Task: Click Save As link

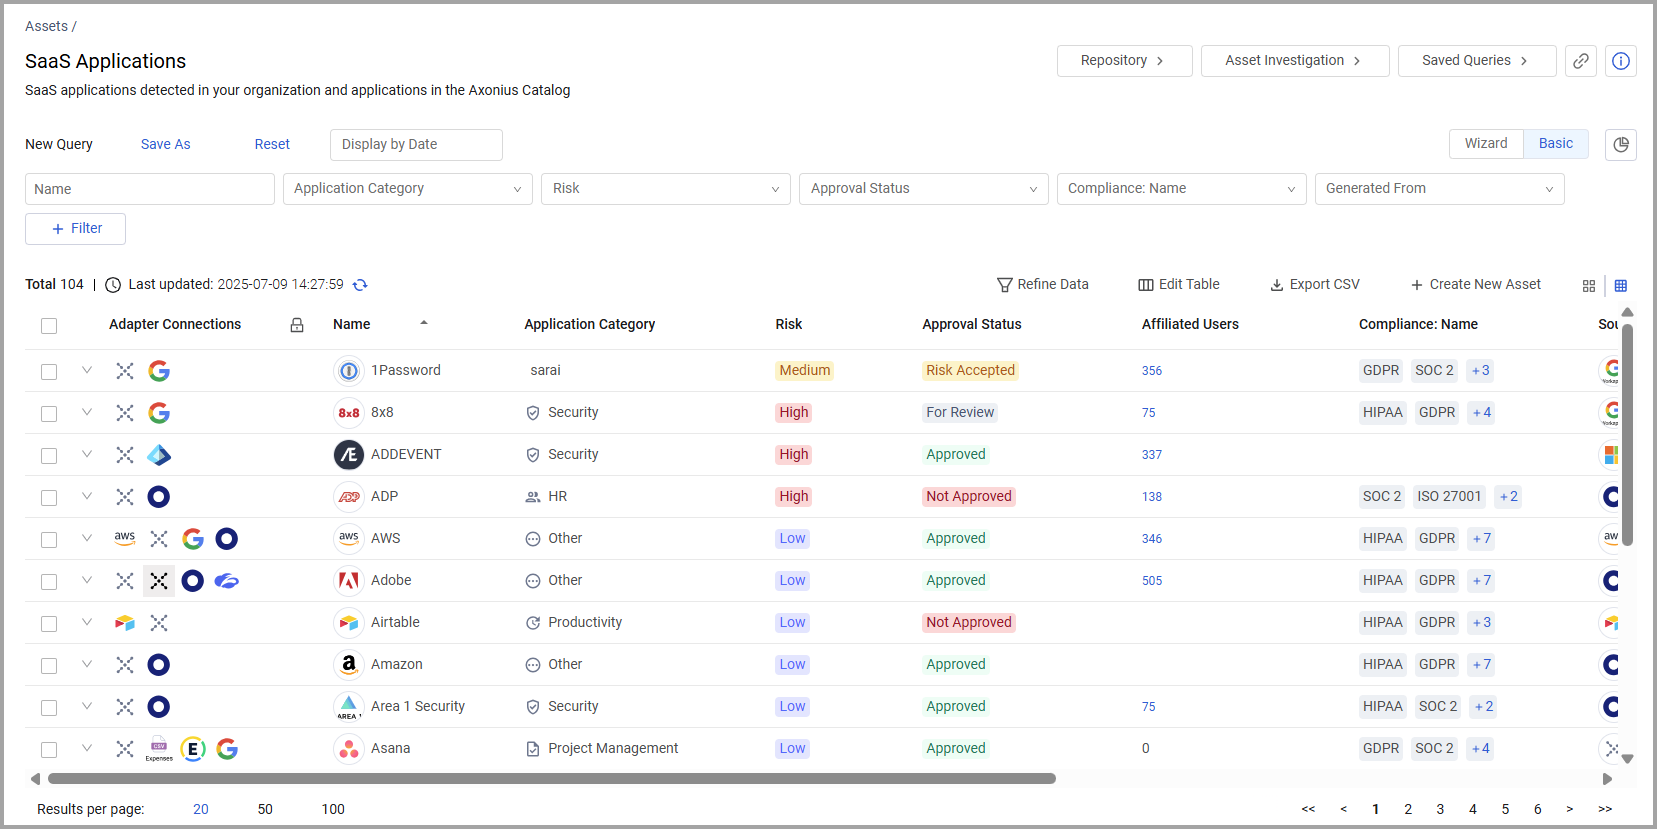Action: [166, 145]
